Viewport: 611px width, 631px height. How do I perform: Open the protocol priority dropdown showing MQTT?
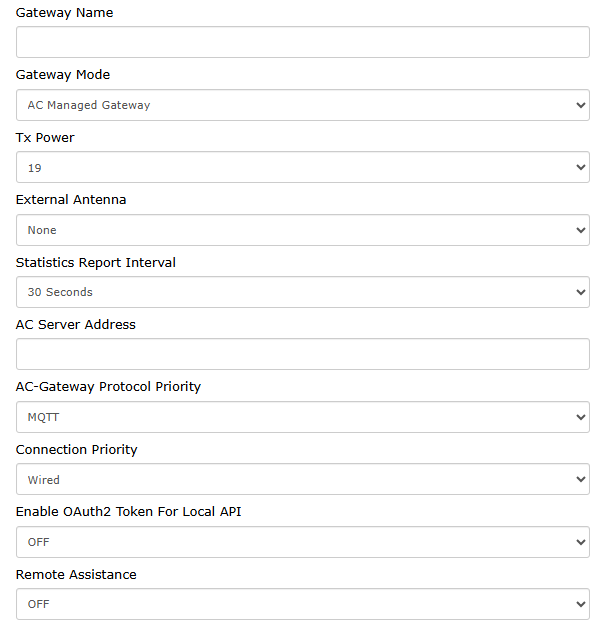pyautogui.click(x=303, y=417)
